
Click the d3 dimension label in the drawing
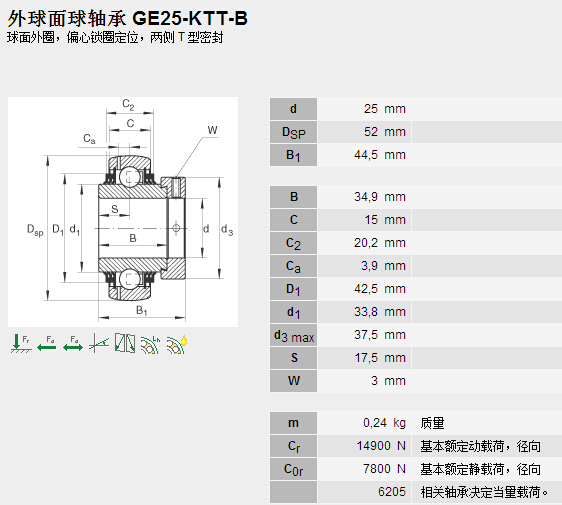(227, 229)
